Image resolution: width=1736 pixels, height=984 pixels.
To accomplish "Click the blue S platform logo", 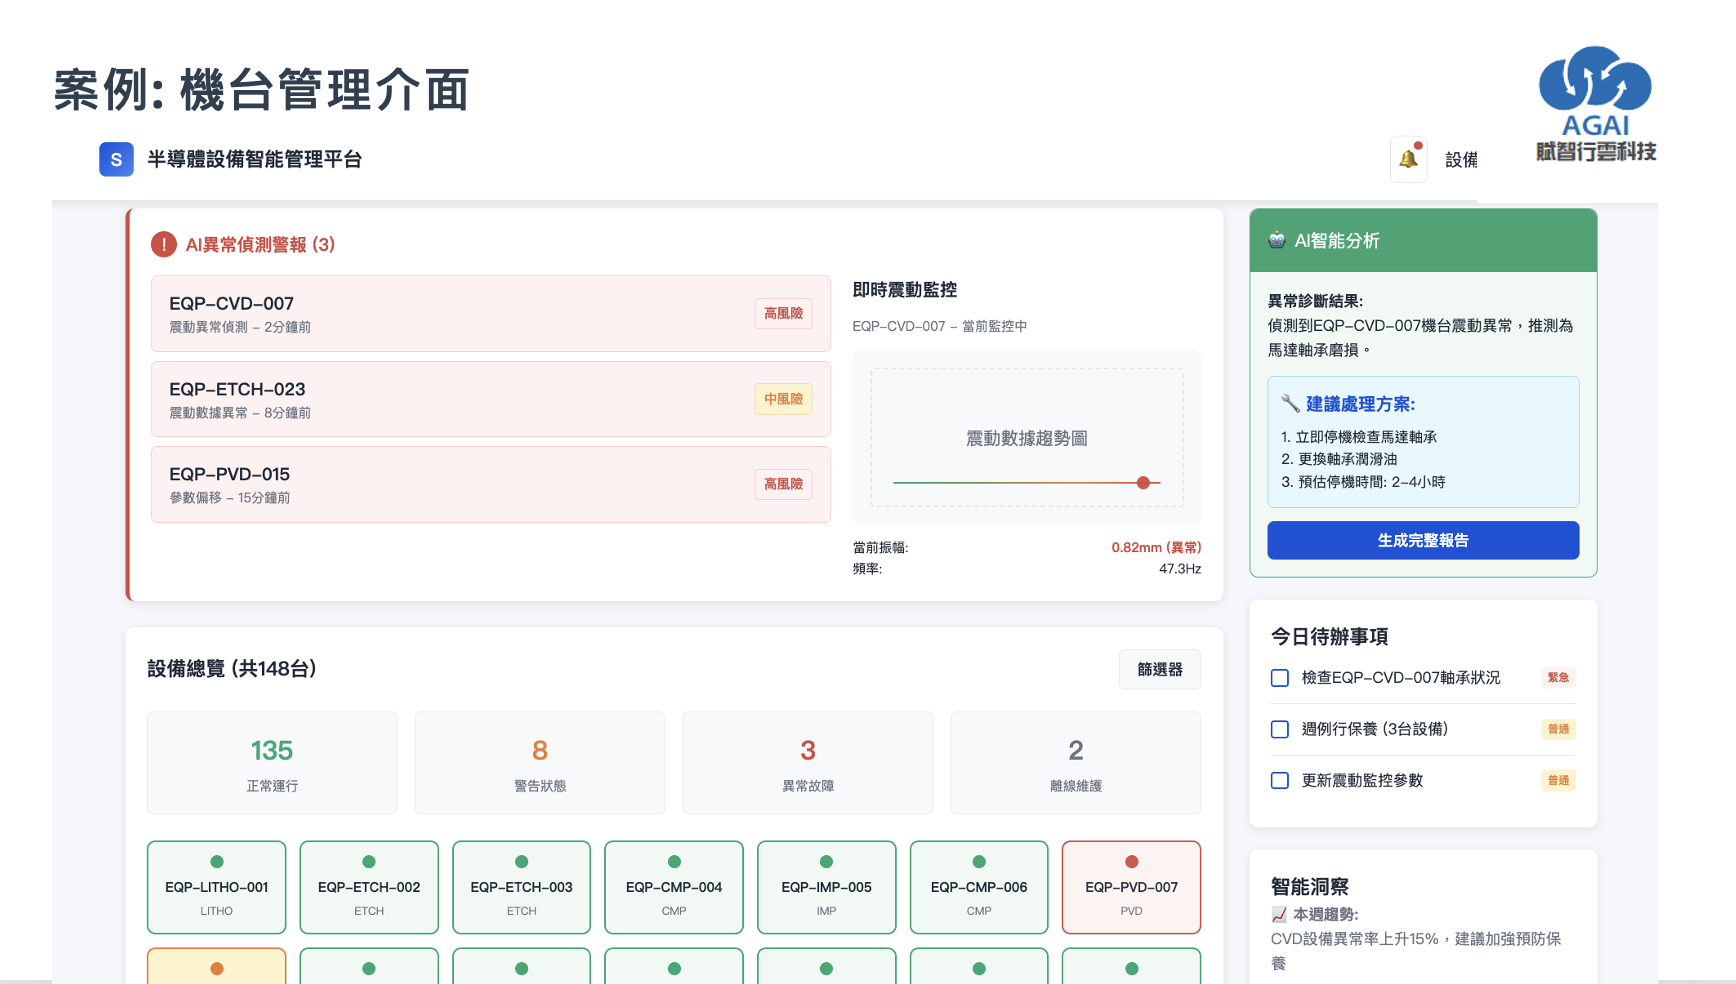I will coord(116,159).
